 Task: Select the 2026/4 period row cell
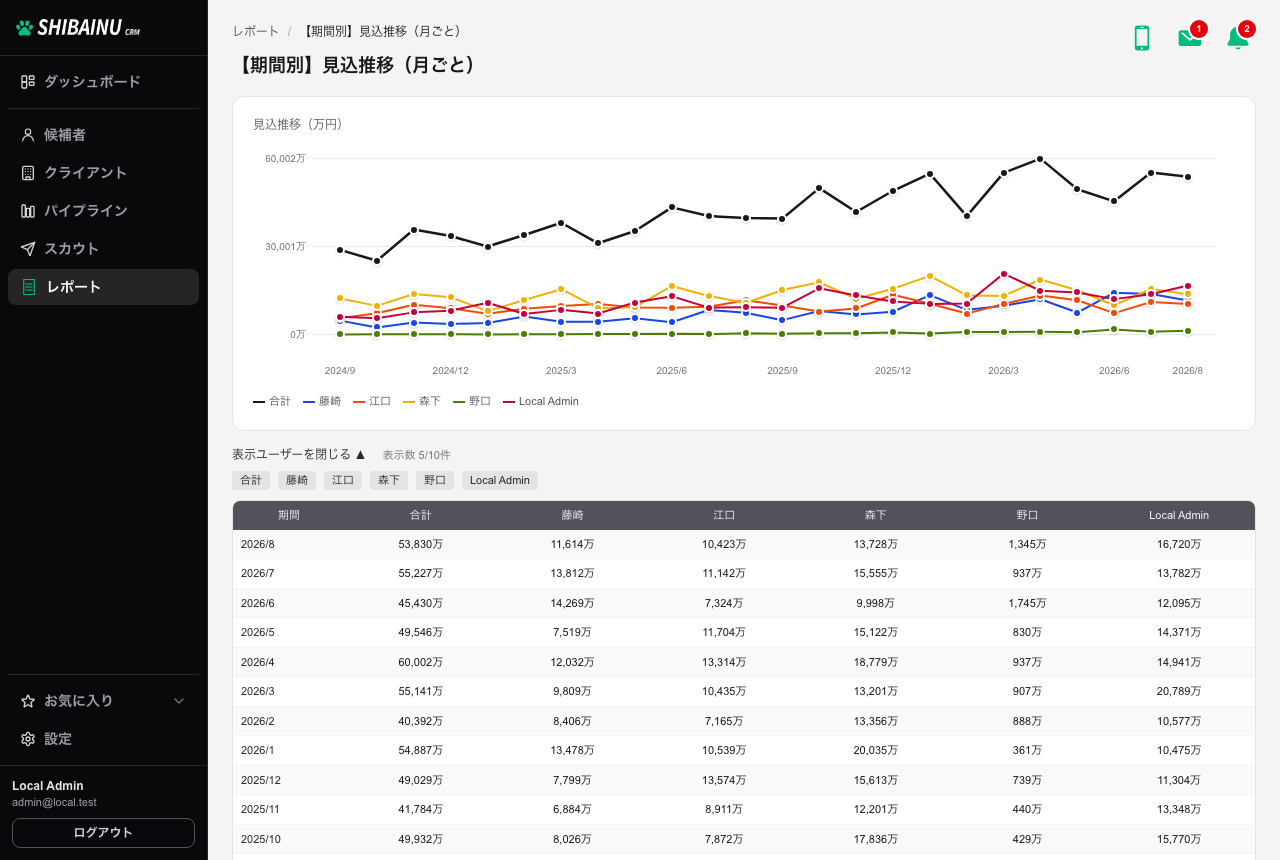(289, 662)
